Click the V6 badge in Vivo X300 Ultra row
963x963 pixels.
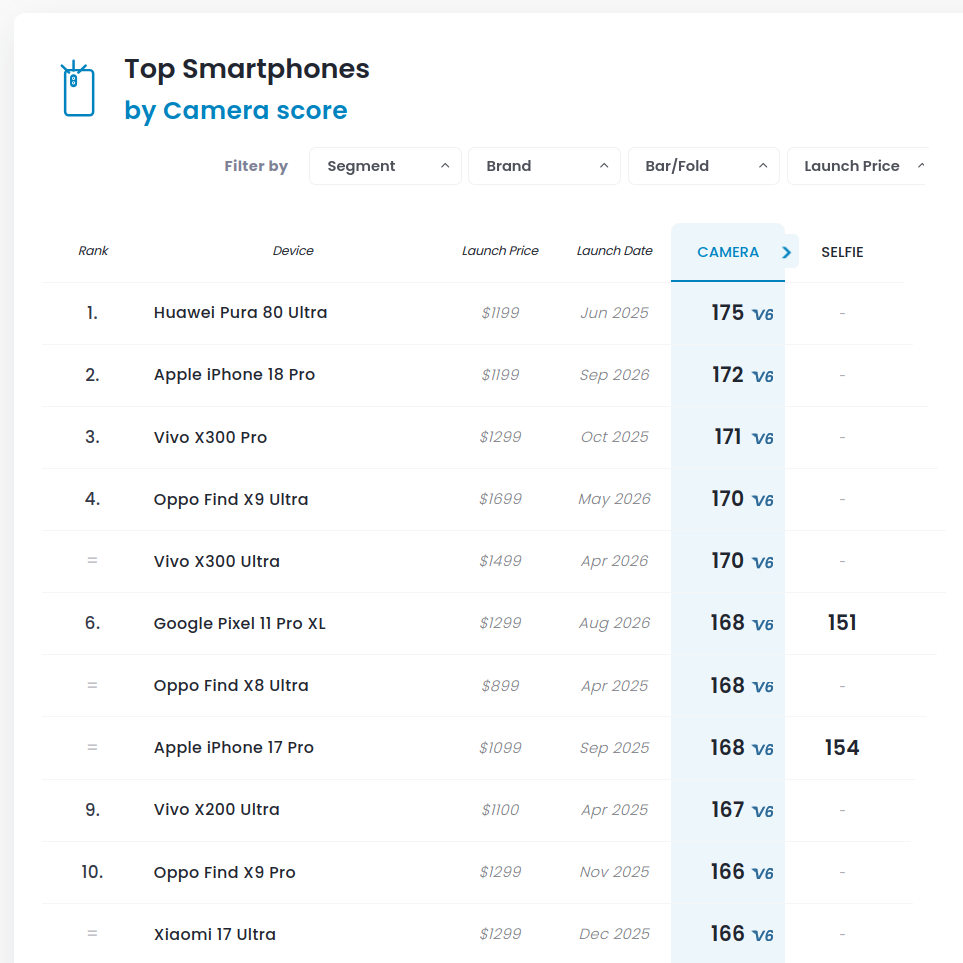click(x=763, y=563)
